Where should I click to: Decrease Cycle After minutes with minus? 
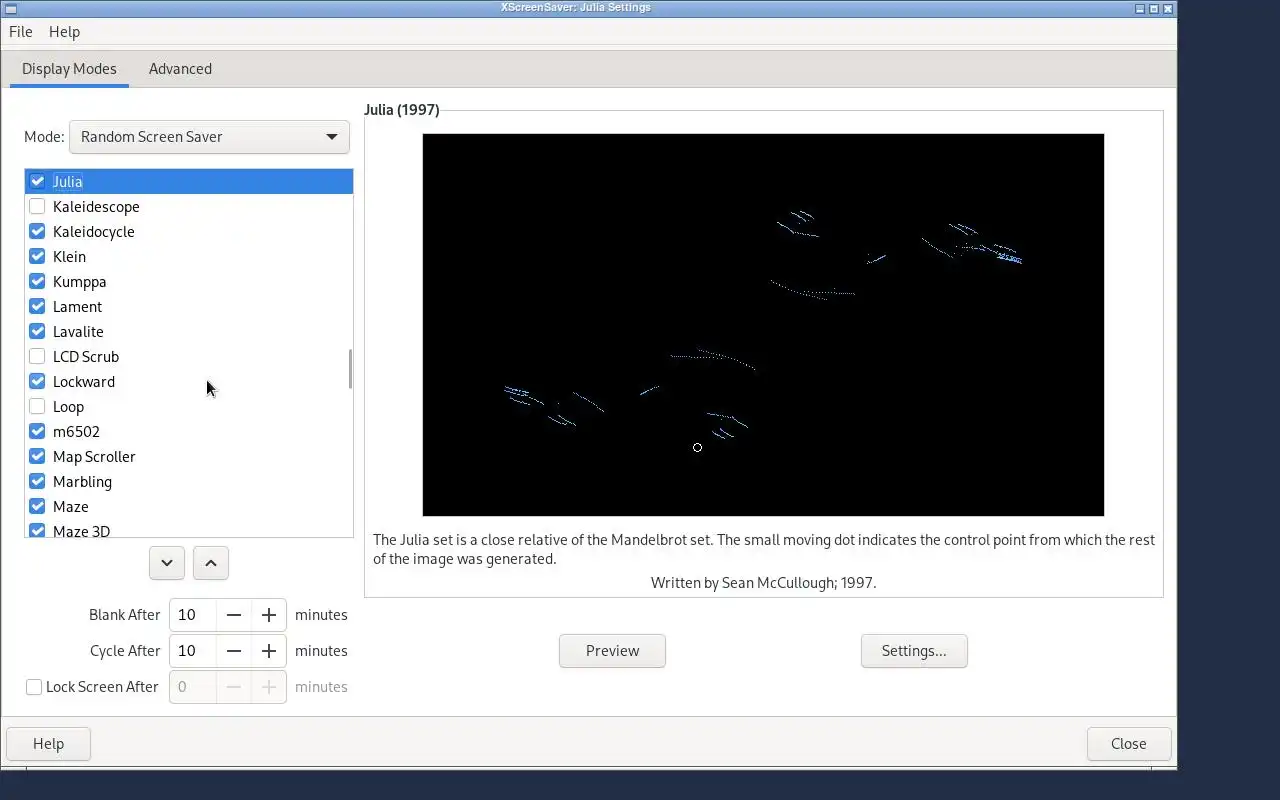[234, 651]
